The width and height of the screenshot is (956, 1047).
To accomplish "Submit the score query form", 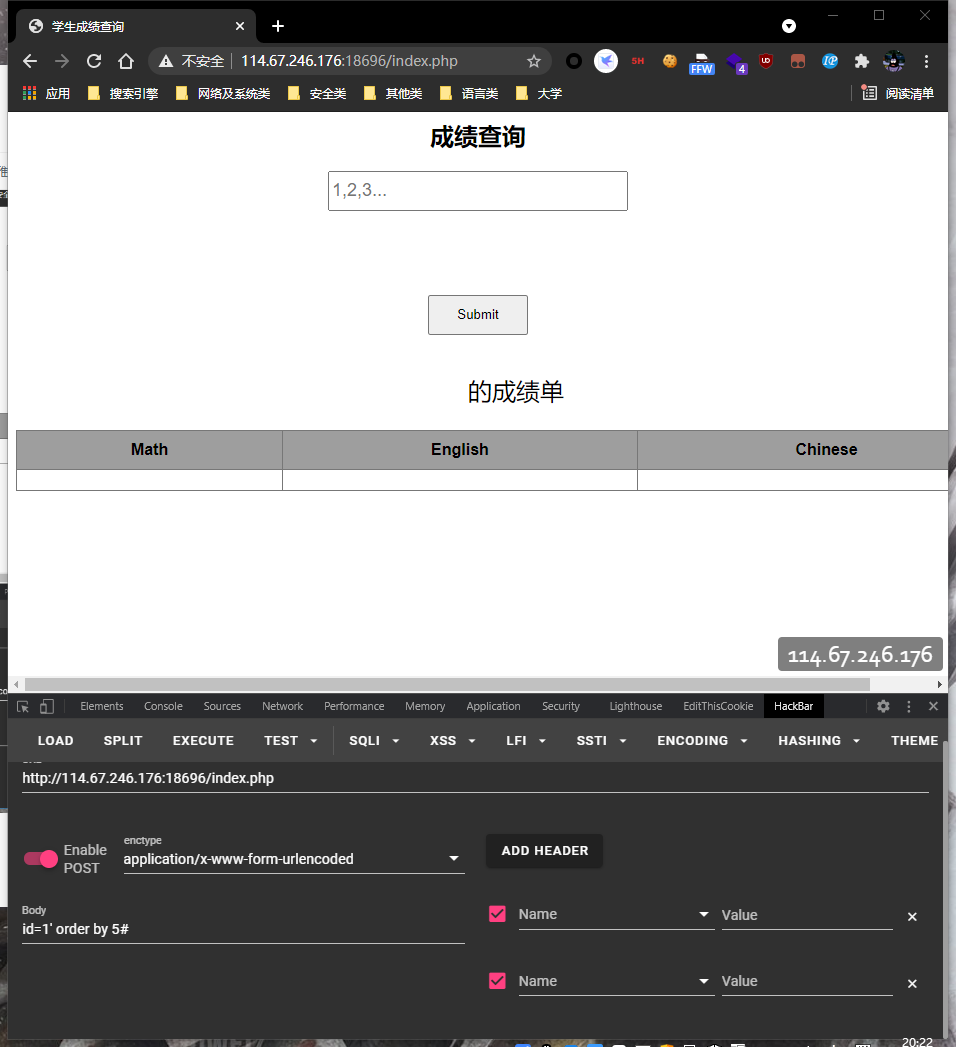I will (477, 315).
